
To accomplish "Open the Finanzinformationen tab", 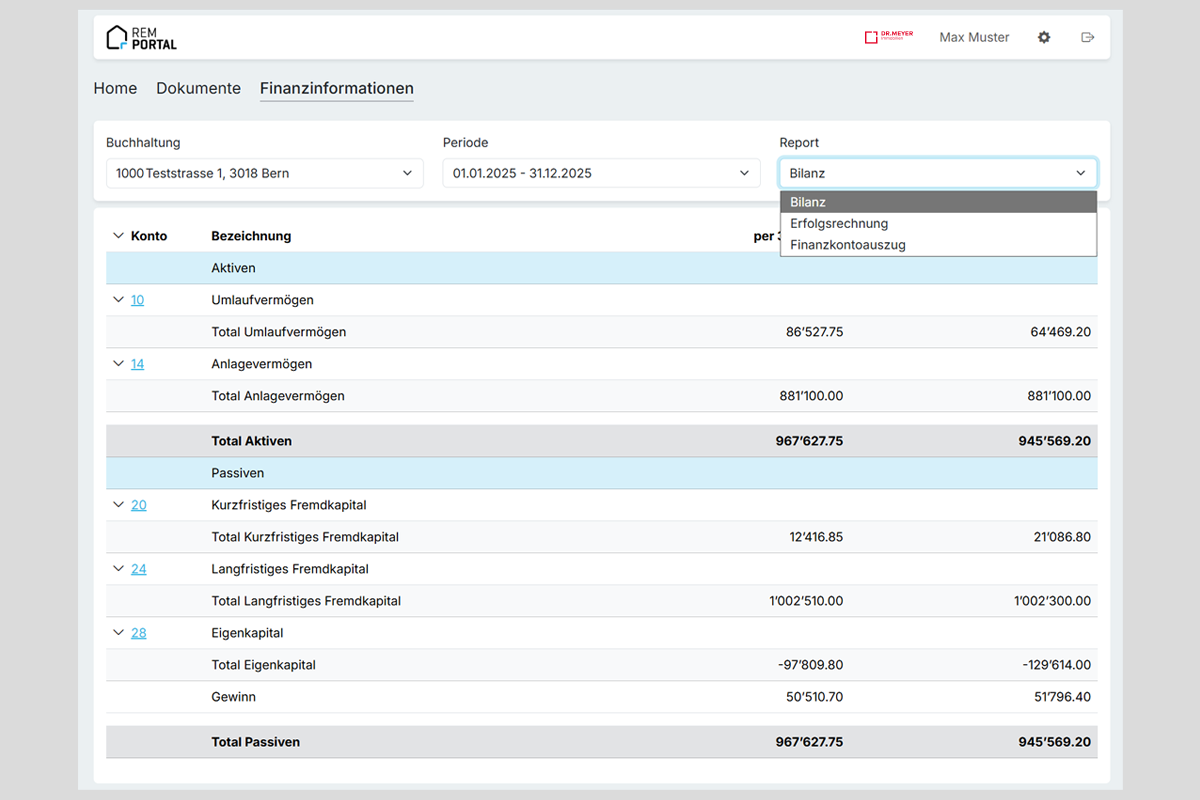I will click(336, 88).
